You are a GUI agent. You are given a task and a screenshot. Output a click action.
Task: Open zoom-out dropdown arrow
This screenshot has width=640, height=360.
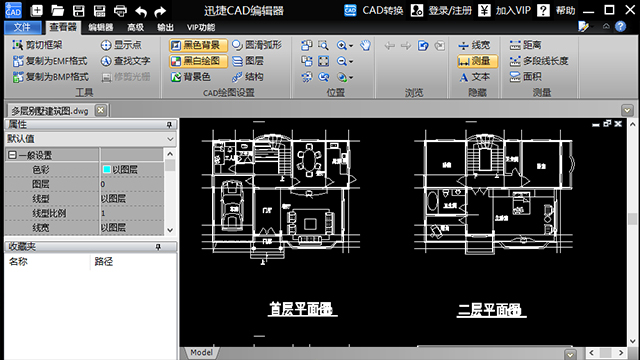[x=351, y=62]
